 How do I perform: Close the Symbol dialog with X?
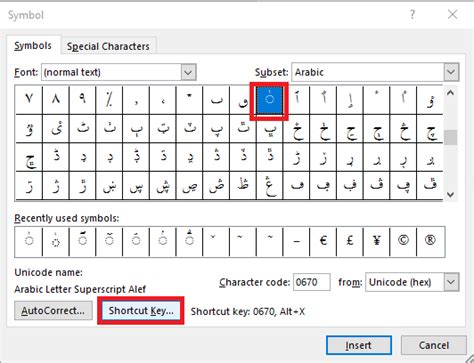(x=452, y=14)
